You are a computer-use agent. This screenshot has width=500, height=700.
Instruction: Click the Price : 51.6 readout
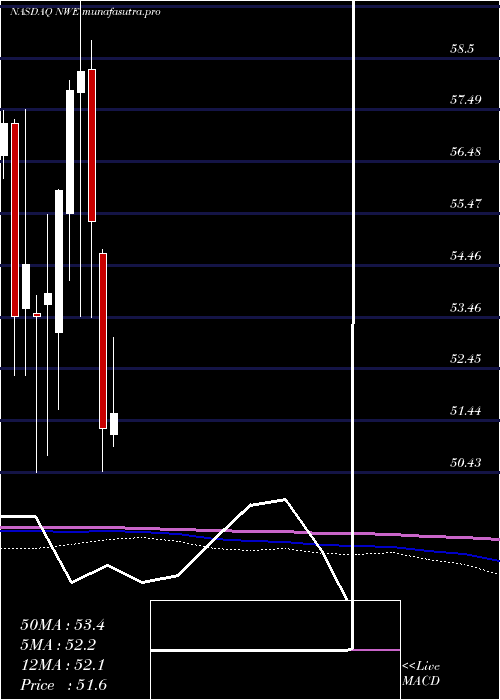coord(63,685)
